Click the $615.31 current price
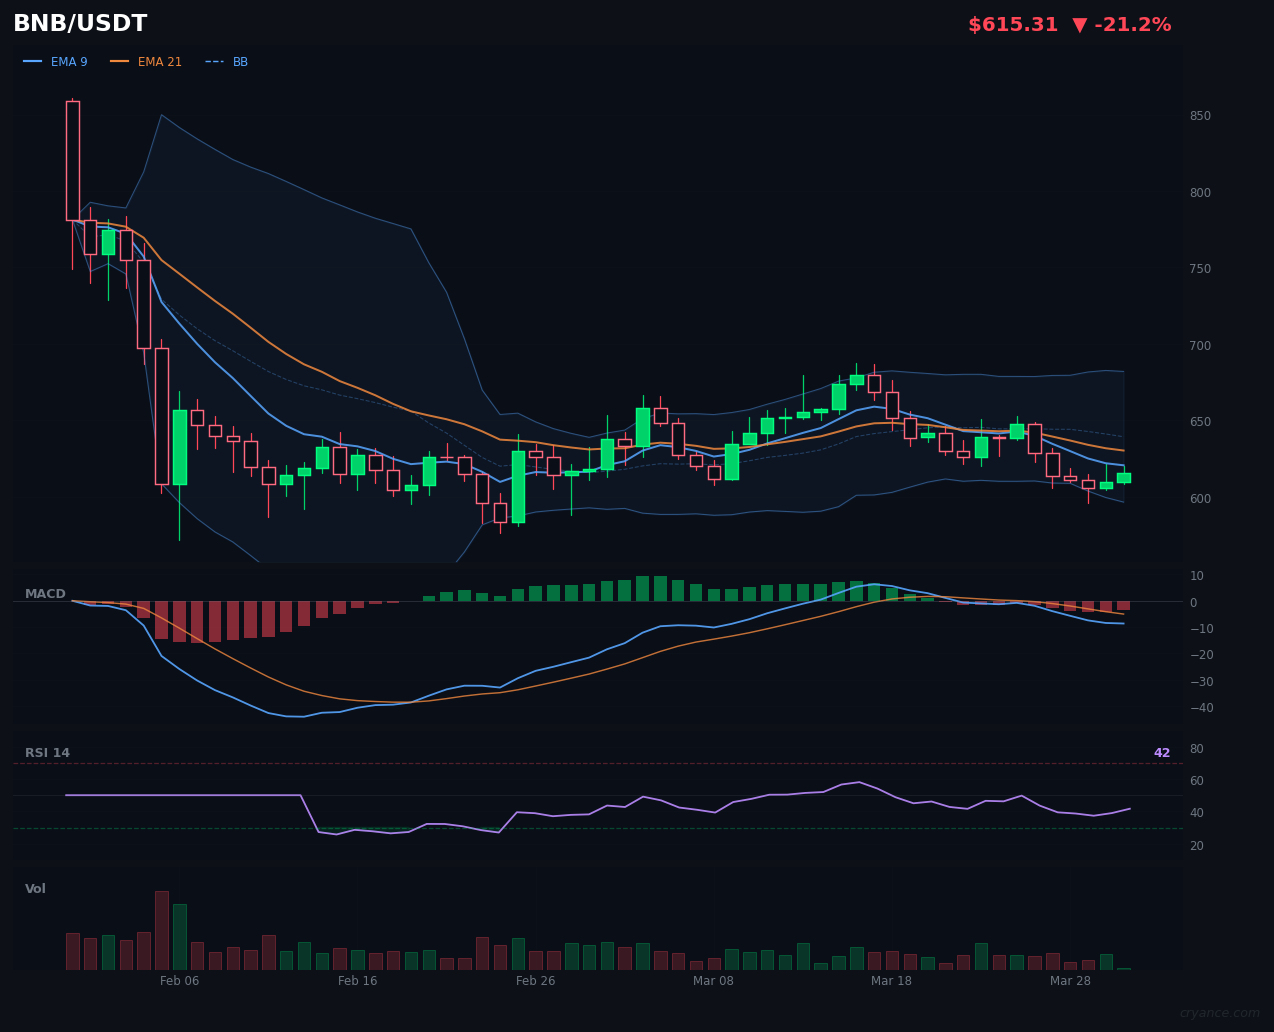The image size is (1274, 1032). [x=1012, y=25]
